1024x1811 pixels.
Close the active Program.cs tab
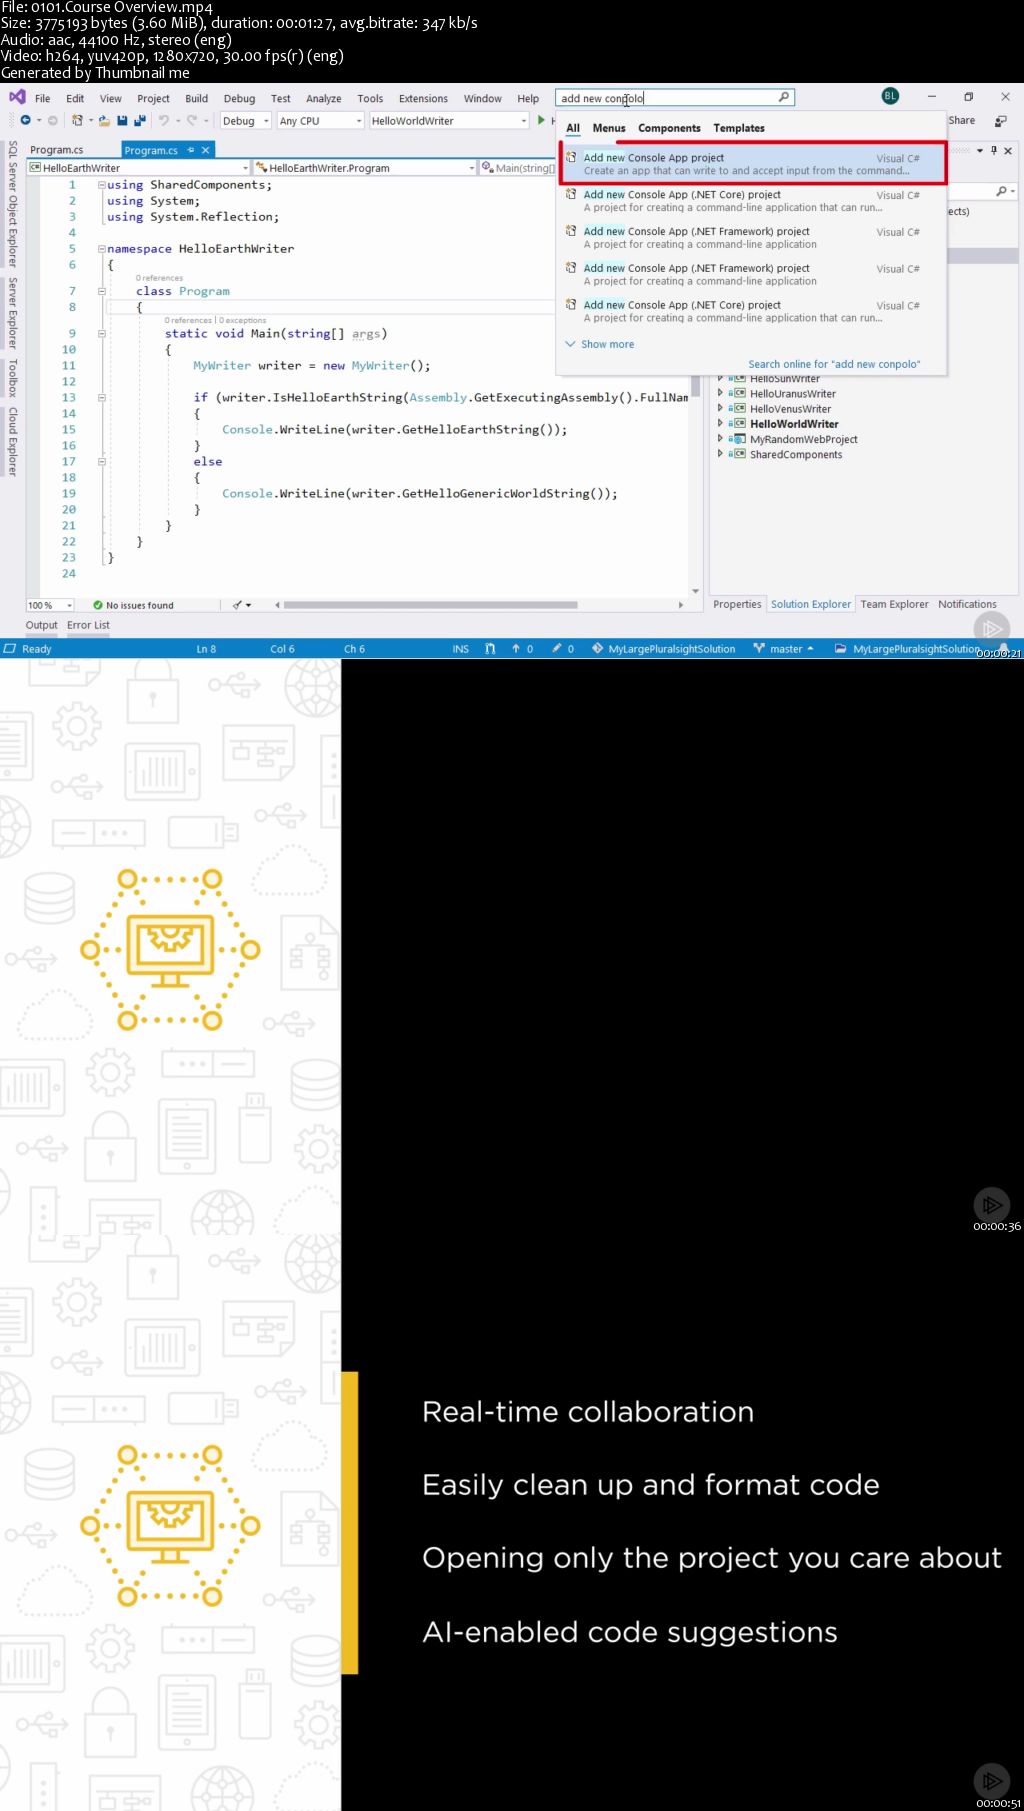(x=206, y=150)
